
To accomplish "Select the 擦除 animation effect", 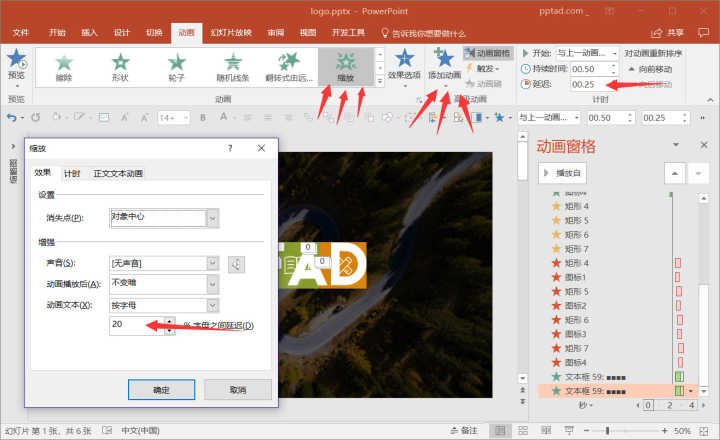I will [x=64, y=67].
